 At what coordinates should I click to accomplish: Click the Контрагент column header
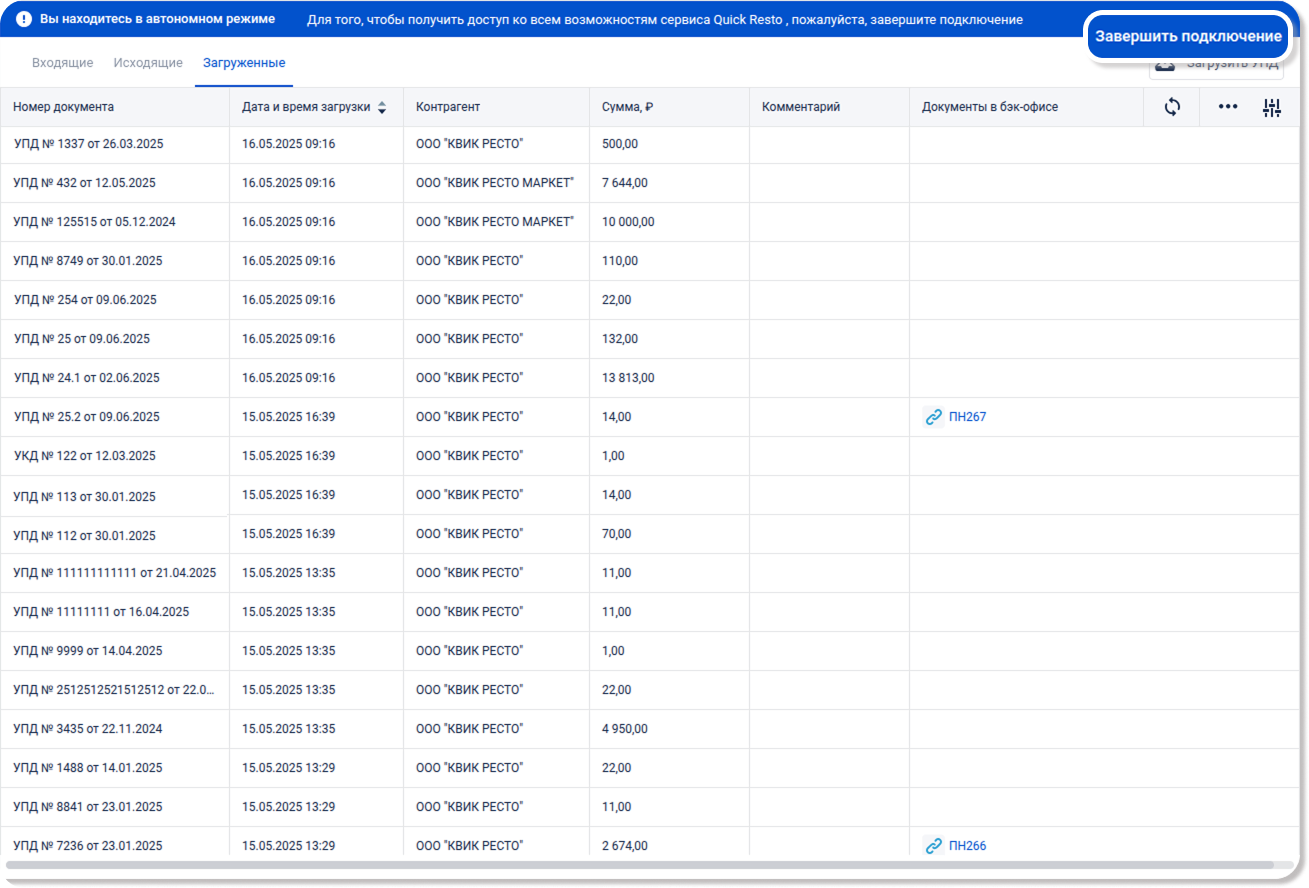(x=448, y=107)
